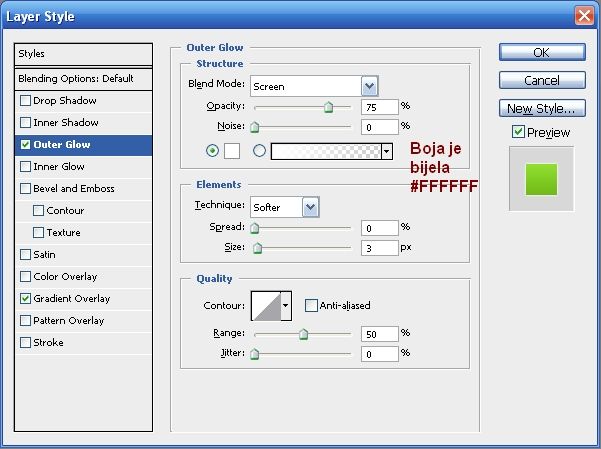Select the gradient radio button
Viewport: 601px width, 449px height.
[260, 151]
